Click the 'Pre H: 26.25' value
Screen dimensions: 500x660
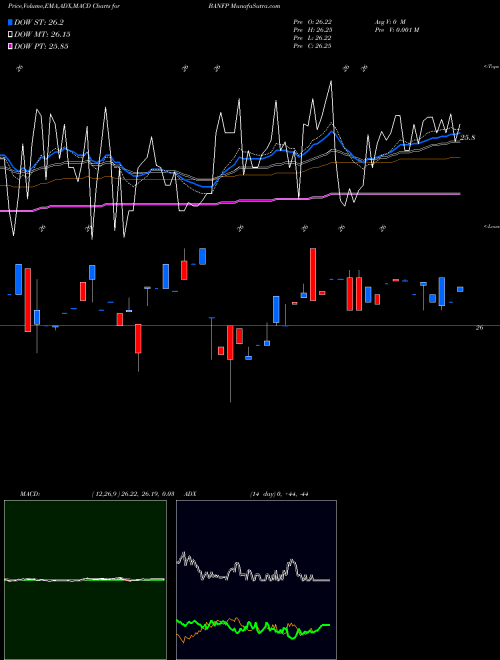pyautogui.click(x=312, y=30)
